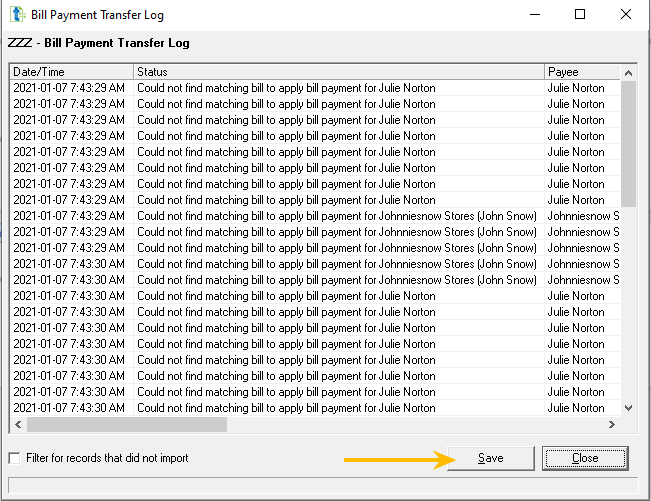The height and width of the screenshot is (501, 651).
Task: Click the vertical scrollbar up arrow
Action: (x=629, y=73)
